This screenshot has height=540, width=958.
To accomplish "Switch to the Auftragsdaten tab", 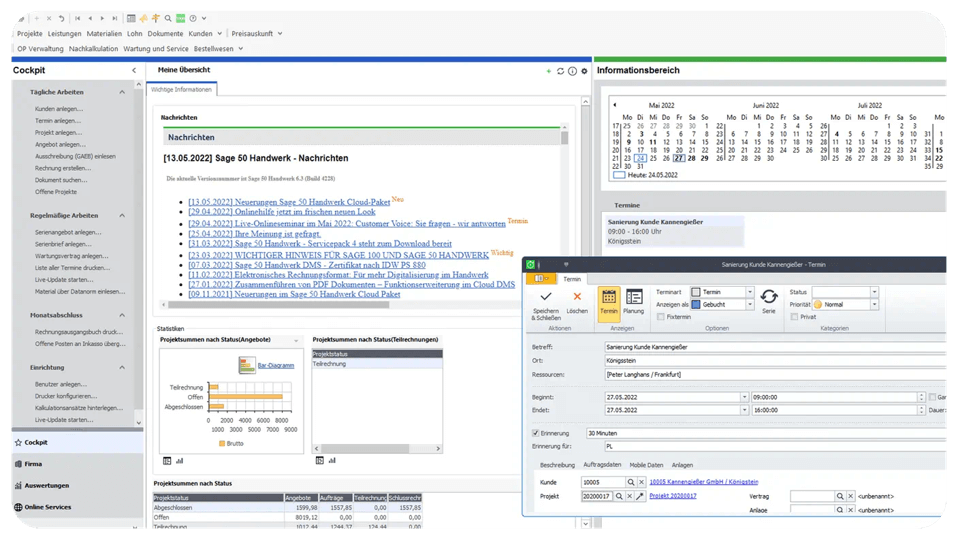I will coord(602,465).
